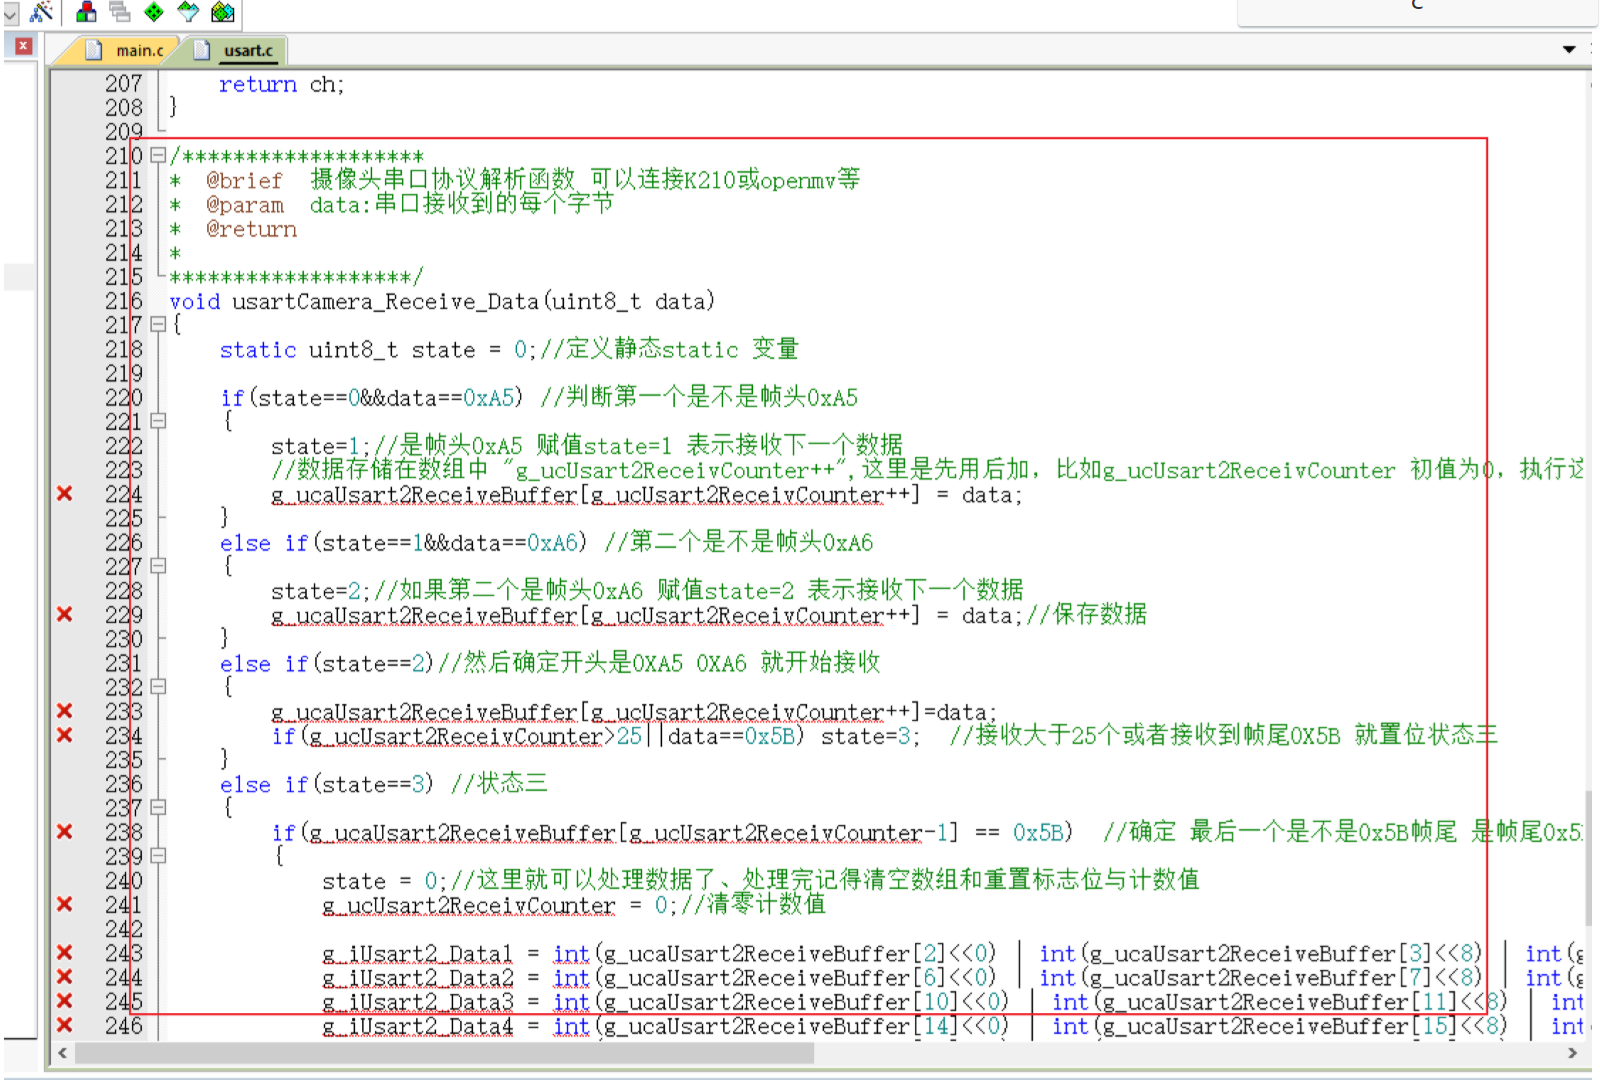Click the 0xA6 value on line 226
The width and height of the screenshot is (1600, 1081).
tap(553, 543)
